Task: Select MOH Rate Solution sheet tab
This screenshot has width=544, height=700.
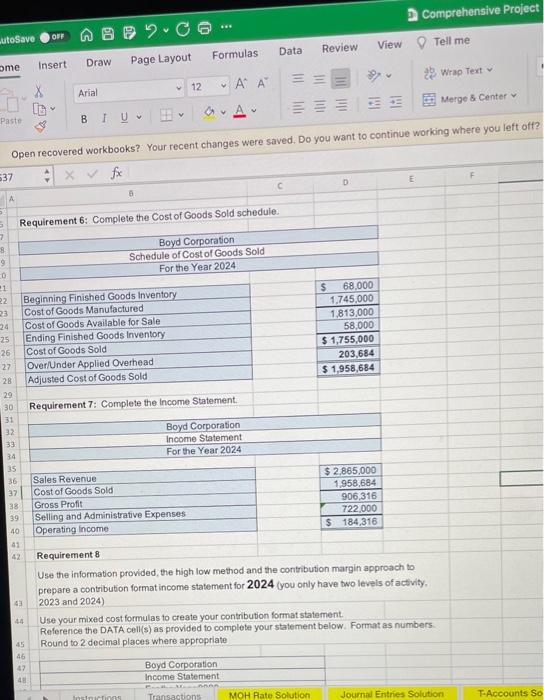Action: coord(269,695)
